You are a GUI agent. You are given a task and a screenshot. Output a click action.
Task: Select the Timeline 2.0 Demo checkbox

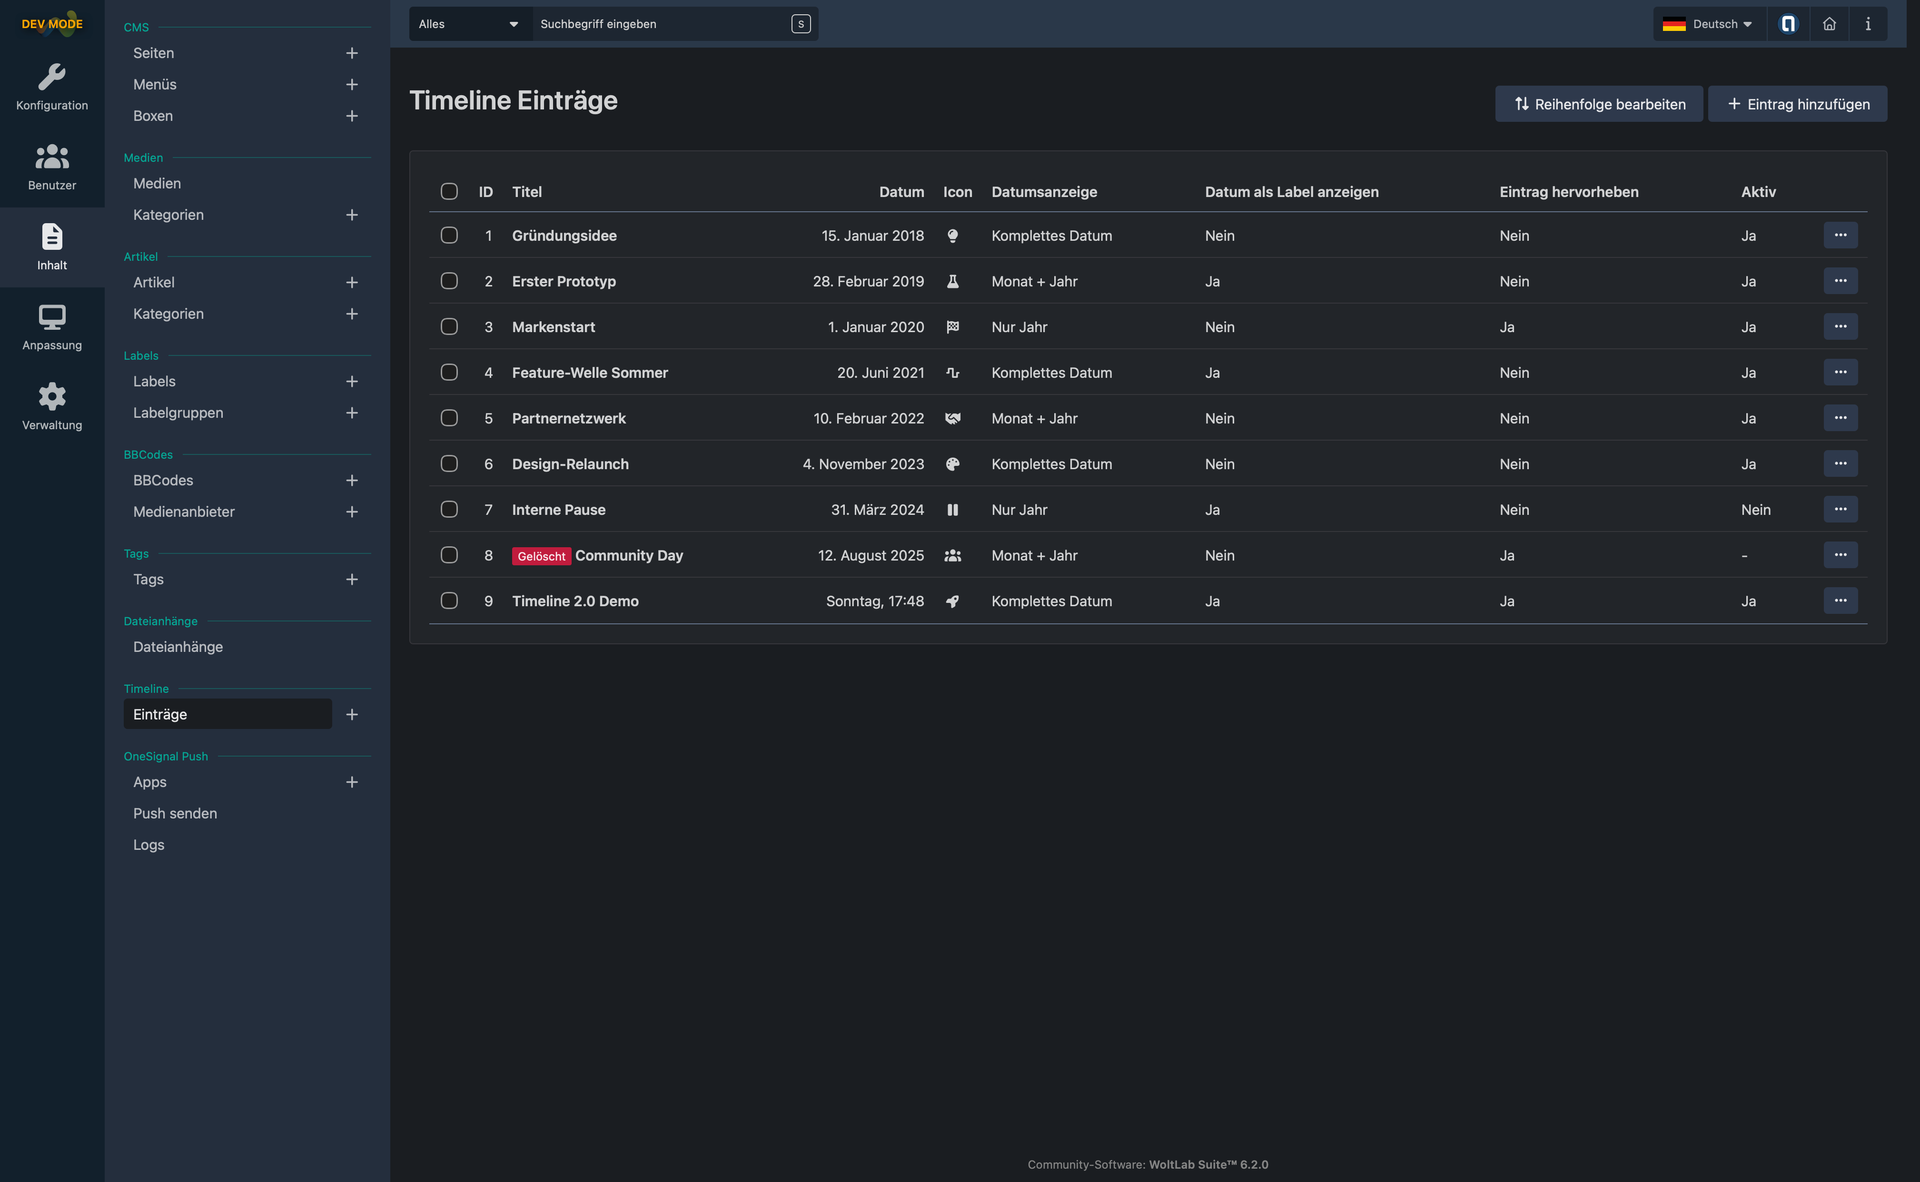click(x=449, y=601)
